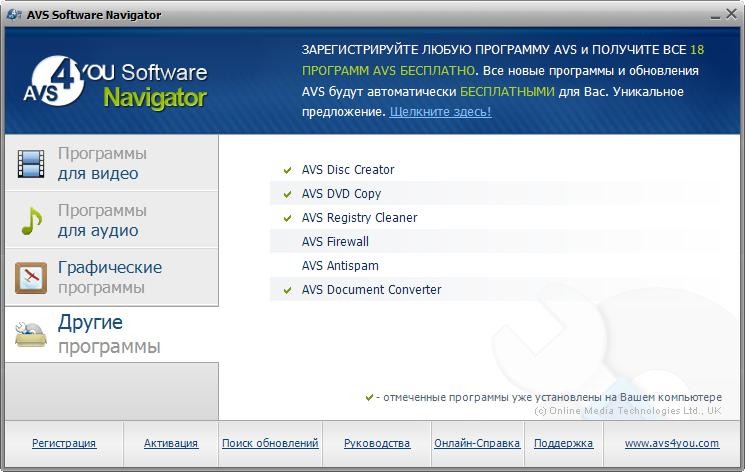Select AVS Antispam in the list
This screenshot has width=745, height=472.
[340, 266]
